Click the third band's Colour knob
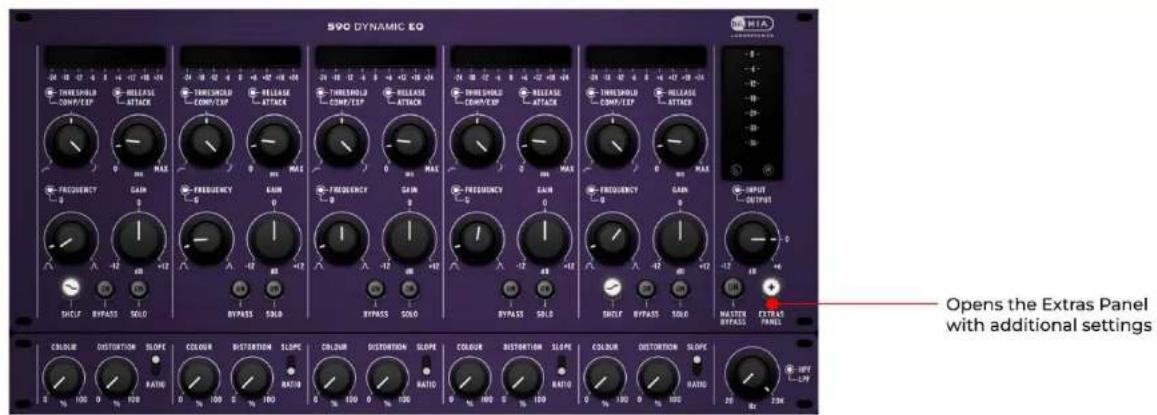Viewport: 1157px width, 415px height. [335, 377]
